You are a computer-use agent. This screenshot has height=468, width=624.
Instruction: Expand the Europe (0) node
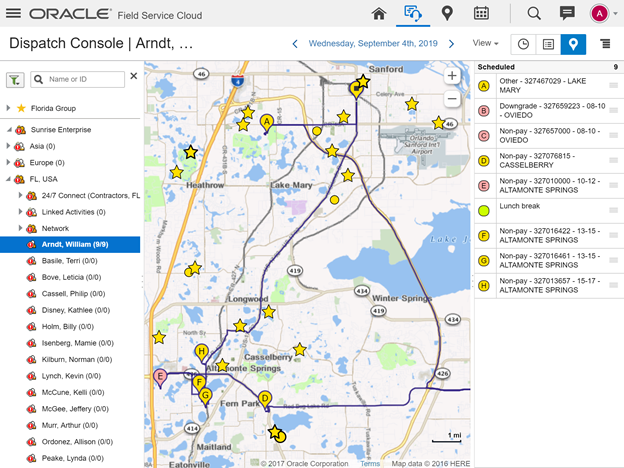8,162
